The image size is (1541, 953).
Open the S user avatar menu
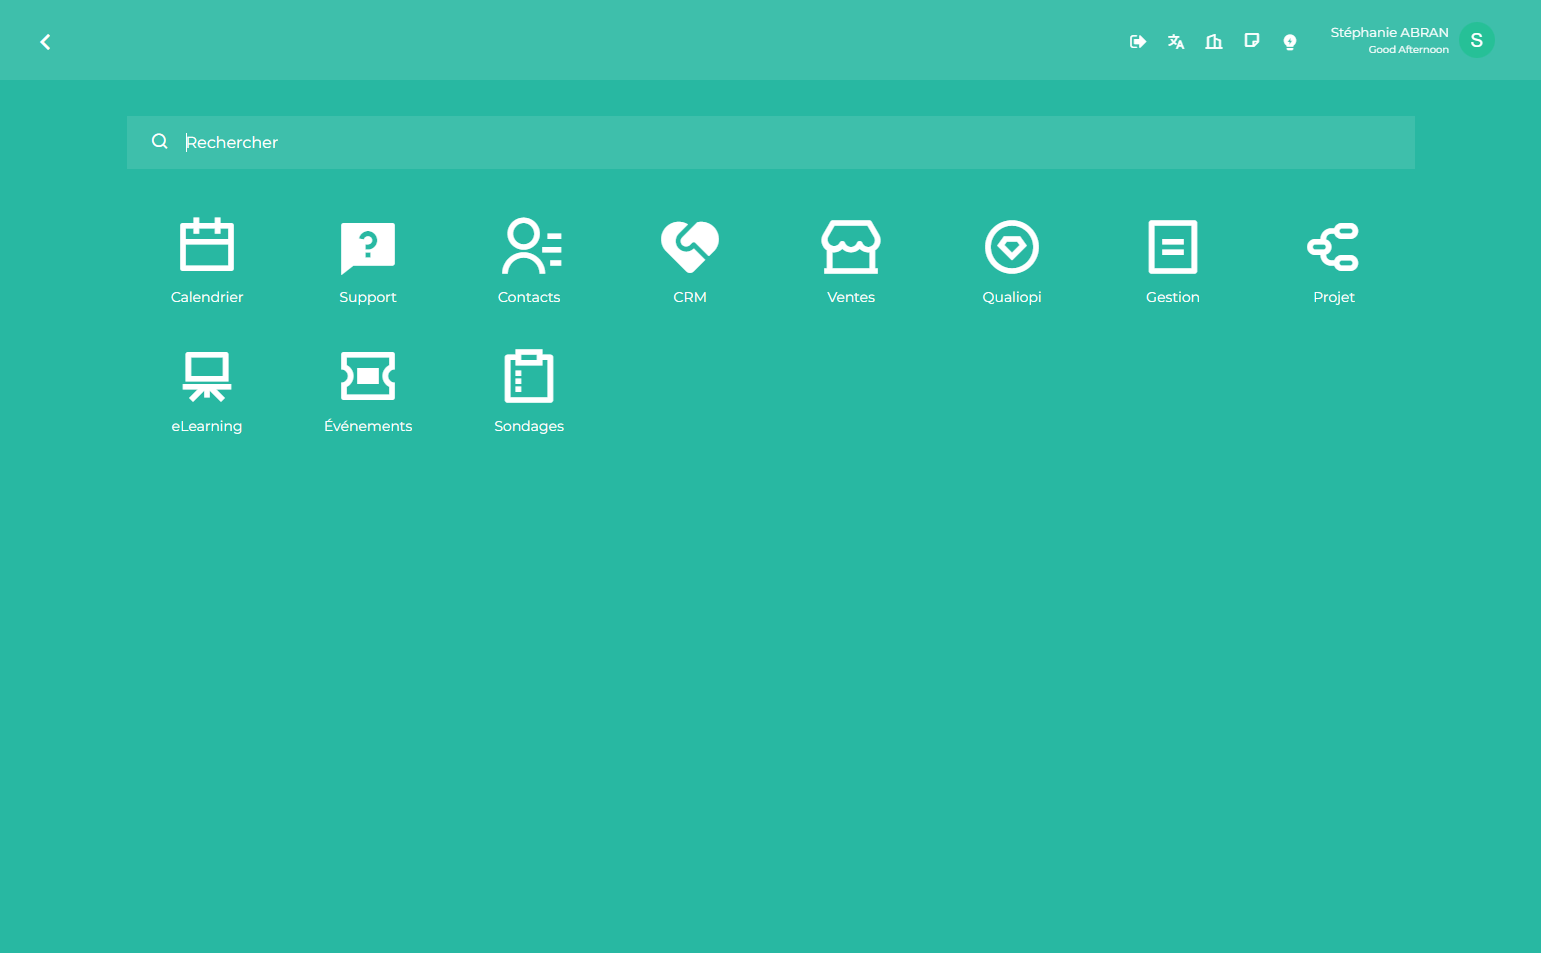coord(1476,40)
